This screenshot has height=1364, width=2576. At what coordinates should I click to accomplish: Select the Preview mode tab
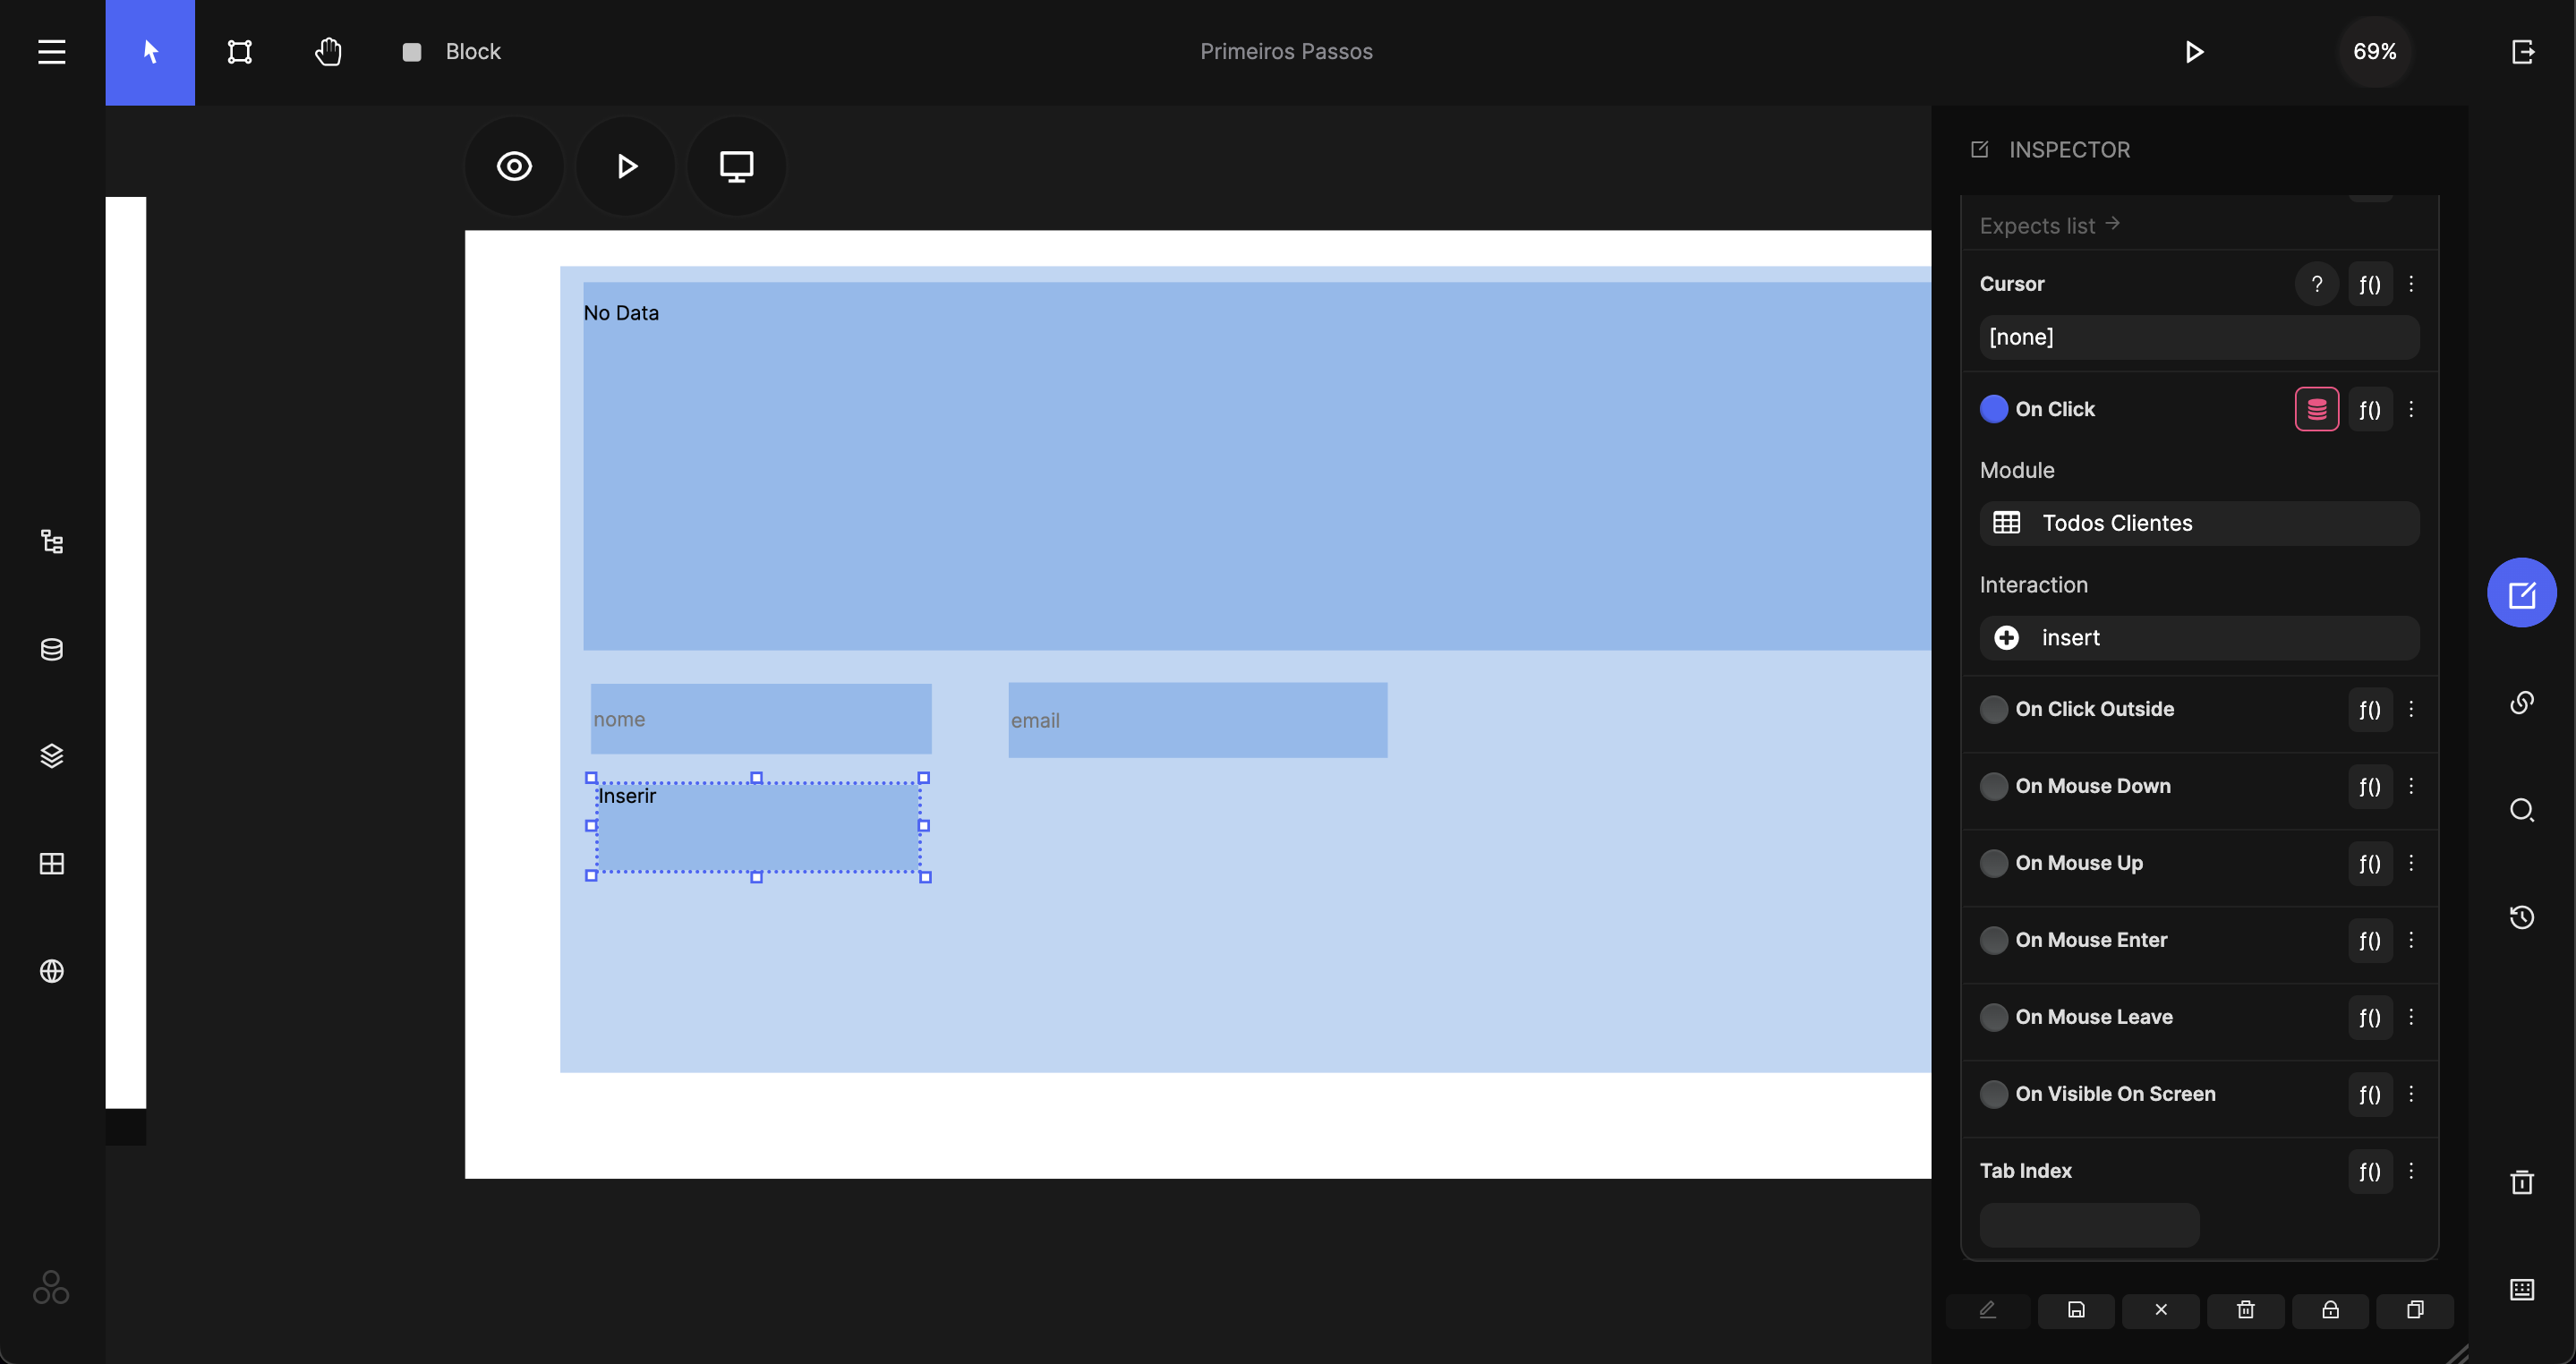[x=515, y=166]
